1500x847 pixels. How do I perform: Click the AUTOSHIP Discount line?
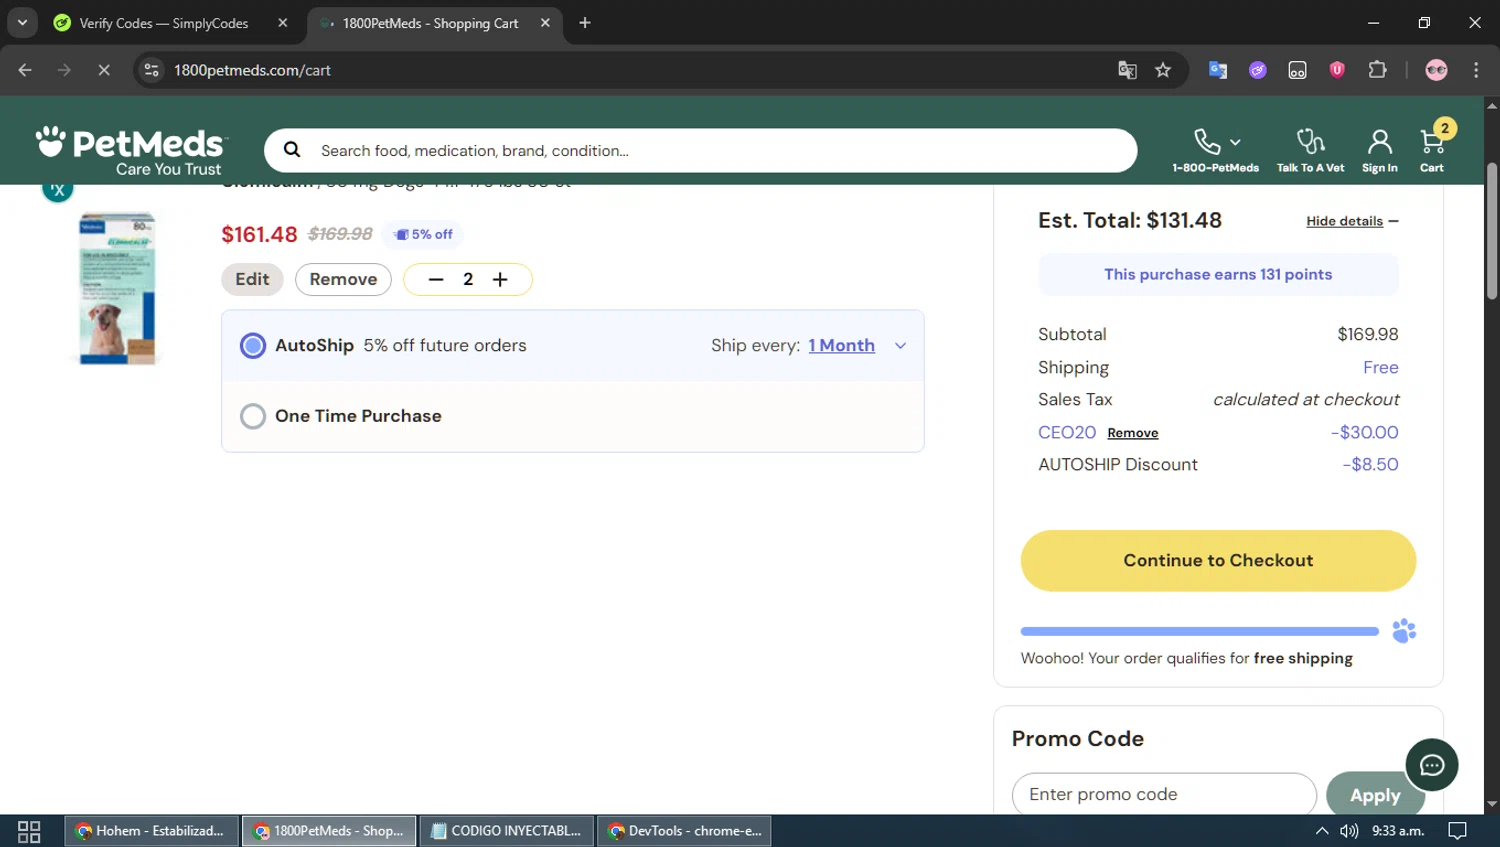point(1218,464)
